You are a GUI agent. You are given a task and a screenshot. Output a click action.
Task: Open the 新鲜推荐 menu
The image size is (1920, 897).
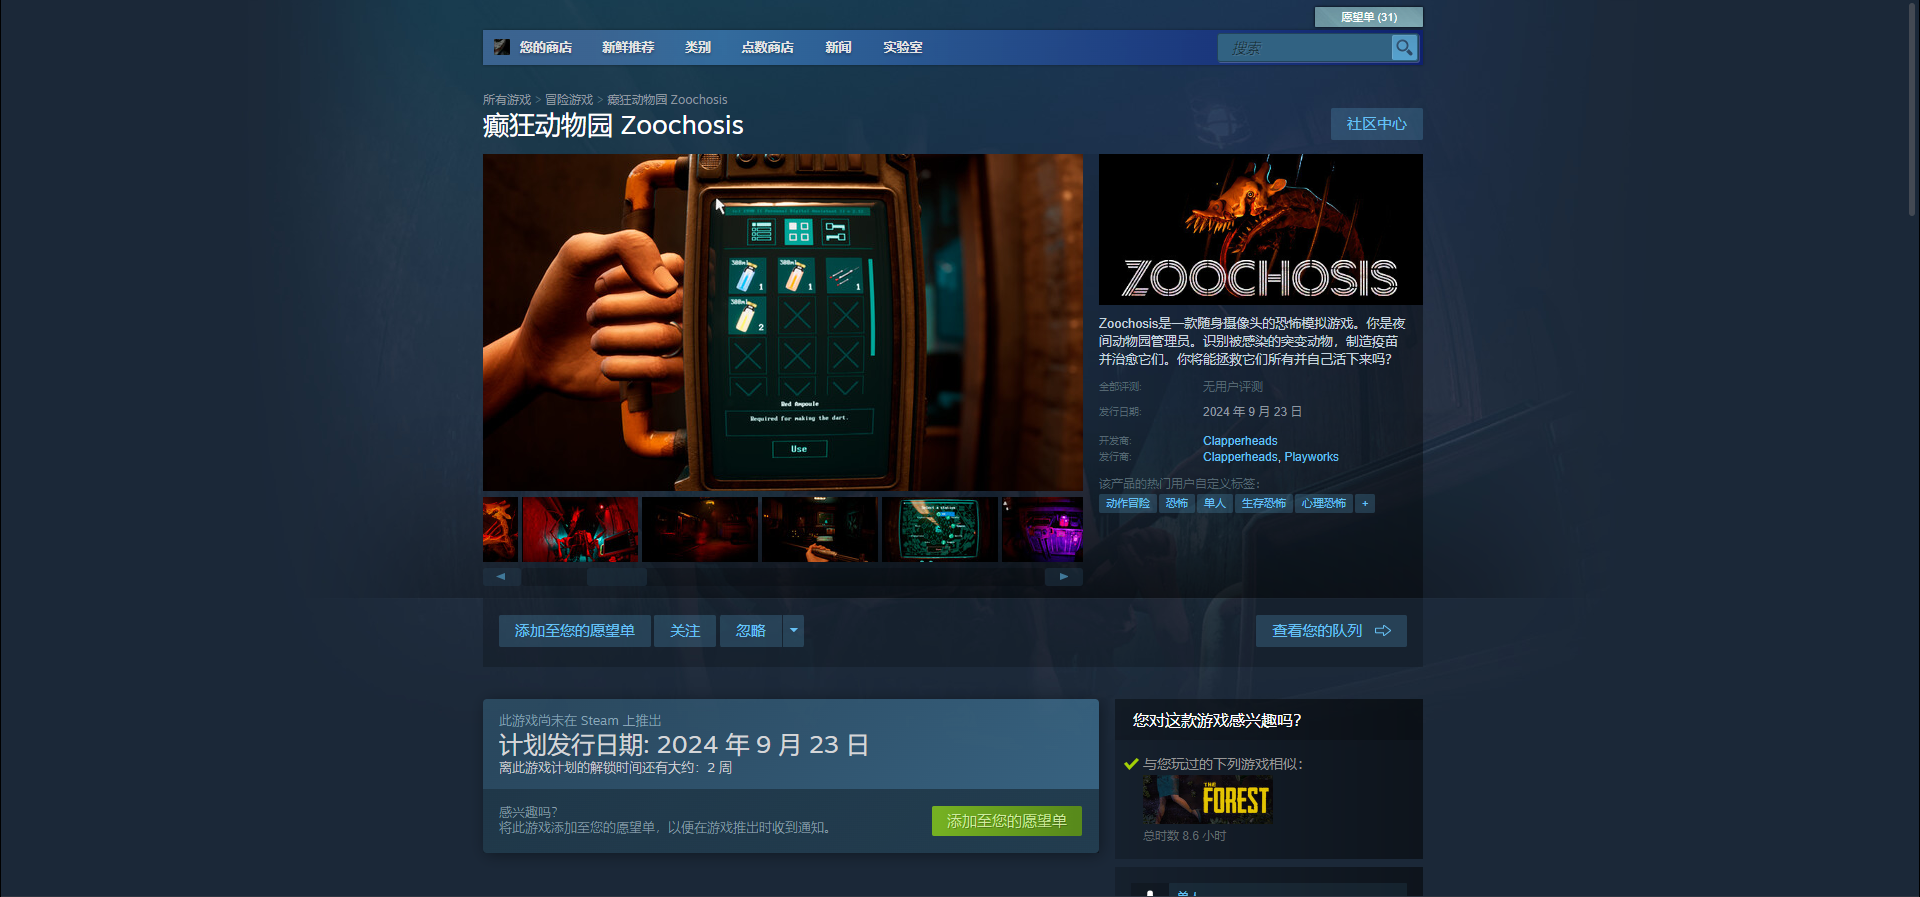pos(628,47)
